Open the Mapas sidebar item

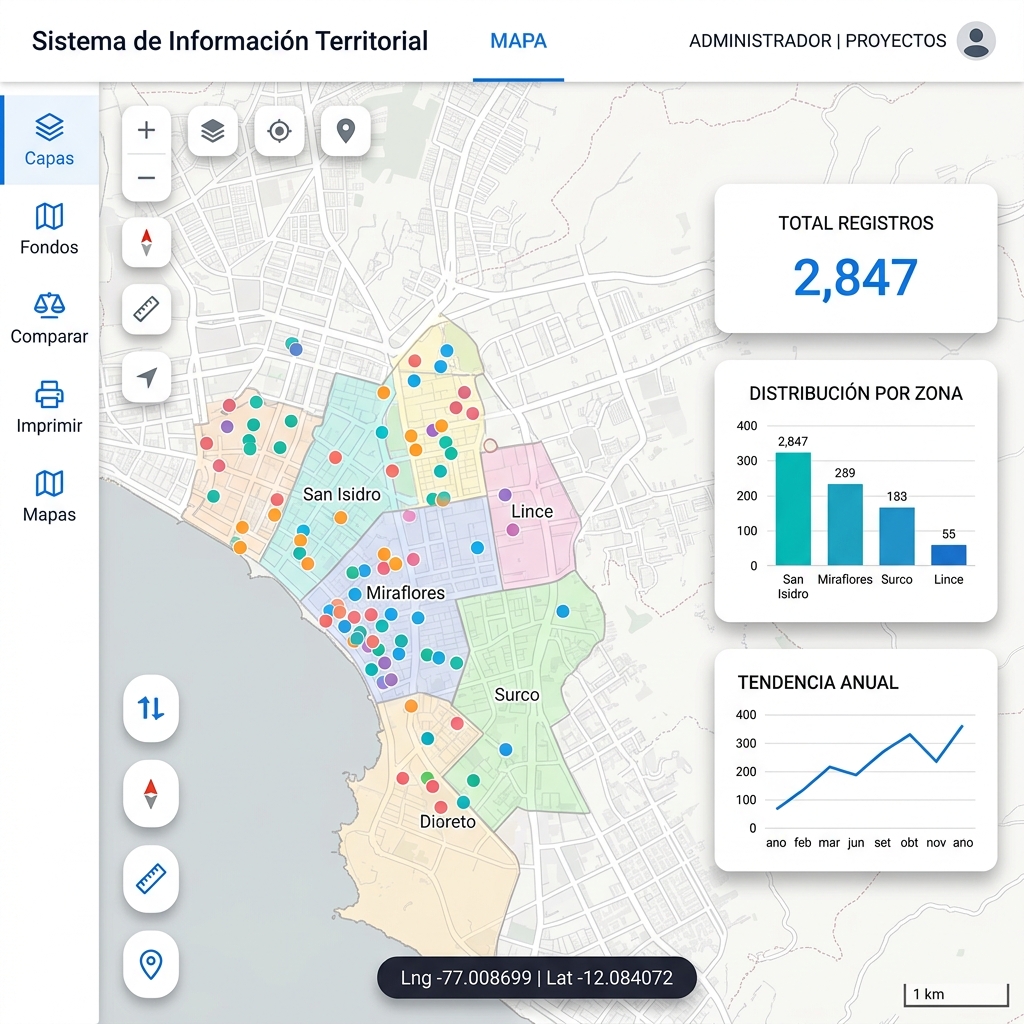pyautogui.click(x=50, y=497)
